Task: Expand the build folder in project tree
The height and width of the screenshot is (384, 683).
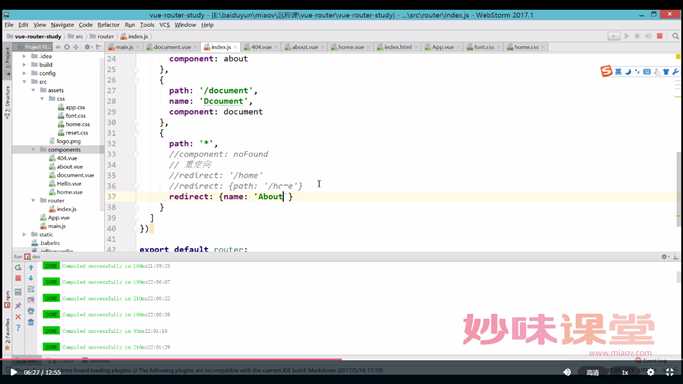Action: click(24, 65)
